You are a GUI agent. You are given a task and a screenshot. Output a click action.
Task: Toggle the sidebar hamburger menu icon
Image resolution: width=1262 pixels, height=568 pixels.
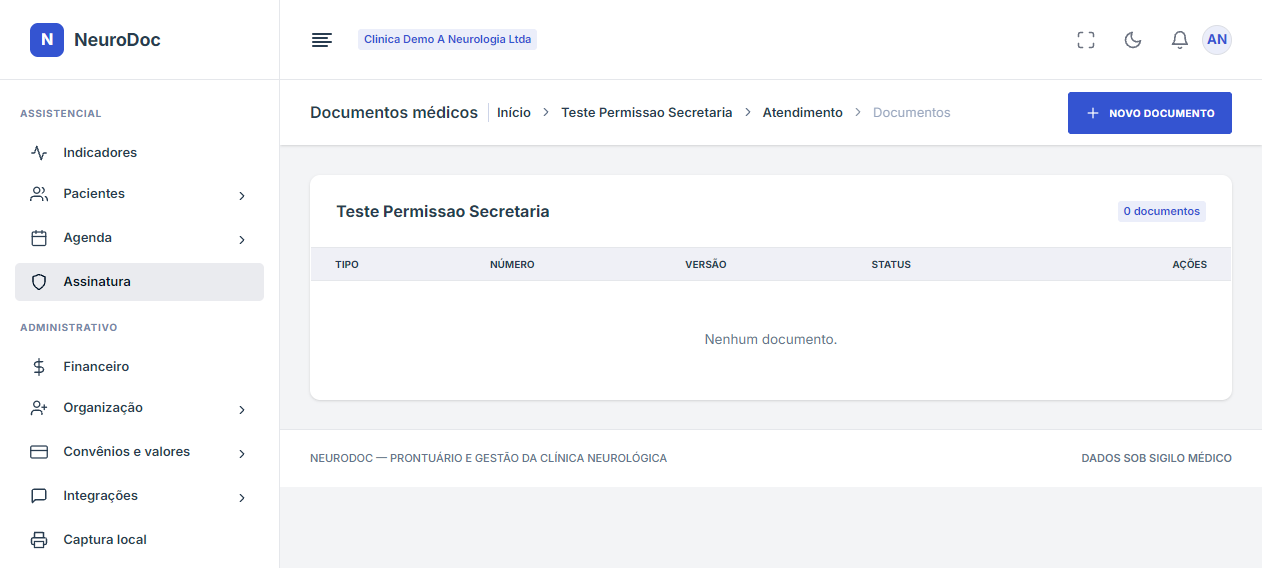322,40
